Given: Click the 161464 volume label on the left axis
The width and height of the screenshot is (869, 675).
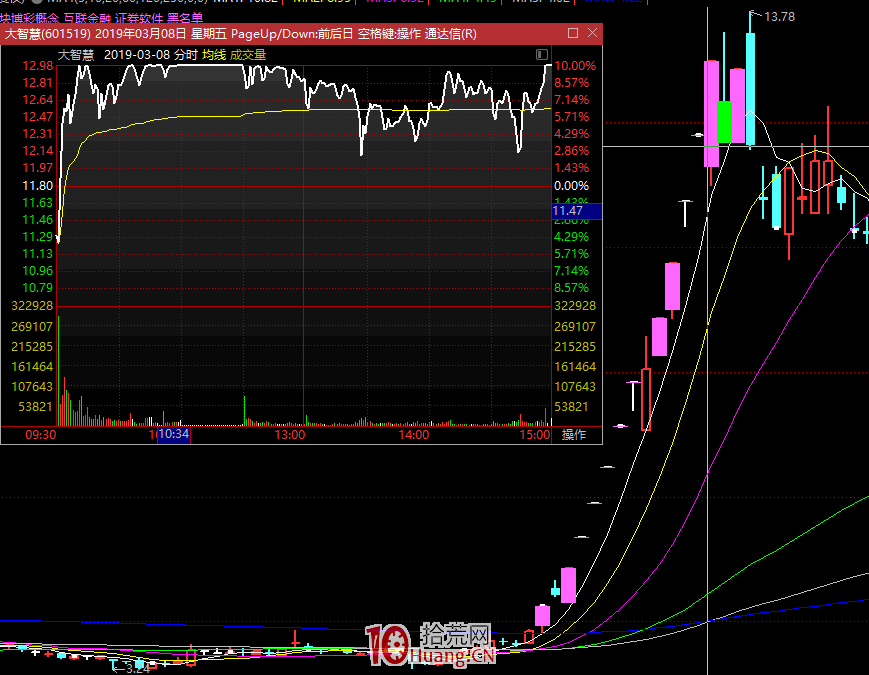Looking at the screenshot, I should click(32, 367).
